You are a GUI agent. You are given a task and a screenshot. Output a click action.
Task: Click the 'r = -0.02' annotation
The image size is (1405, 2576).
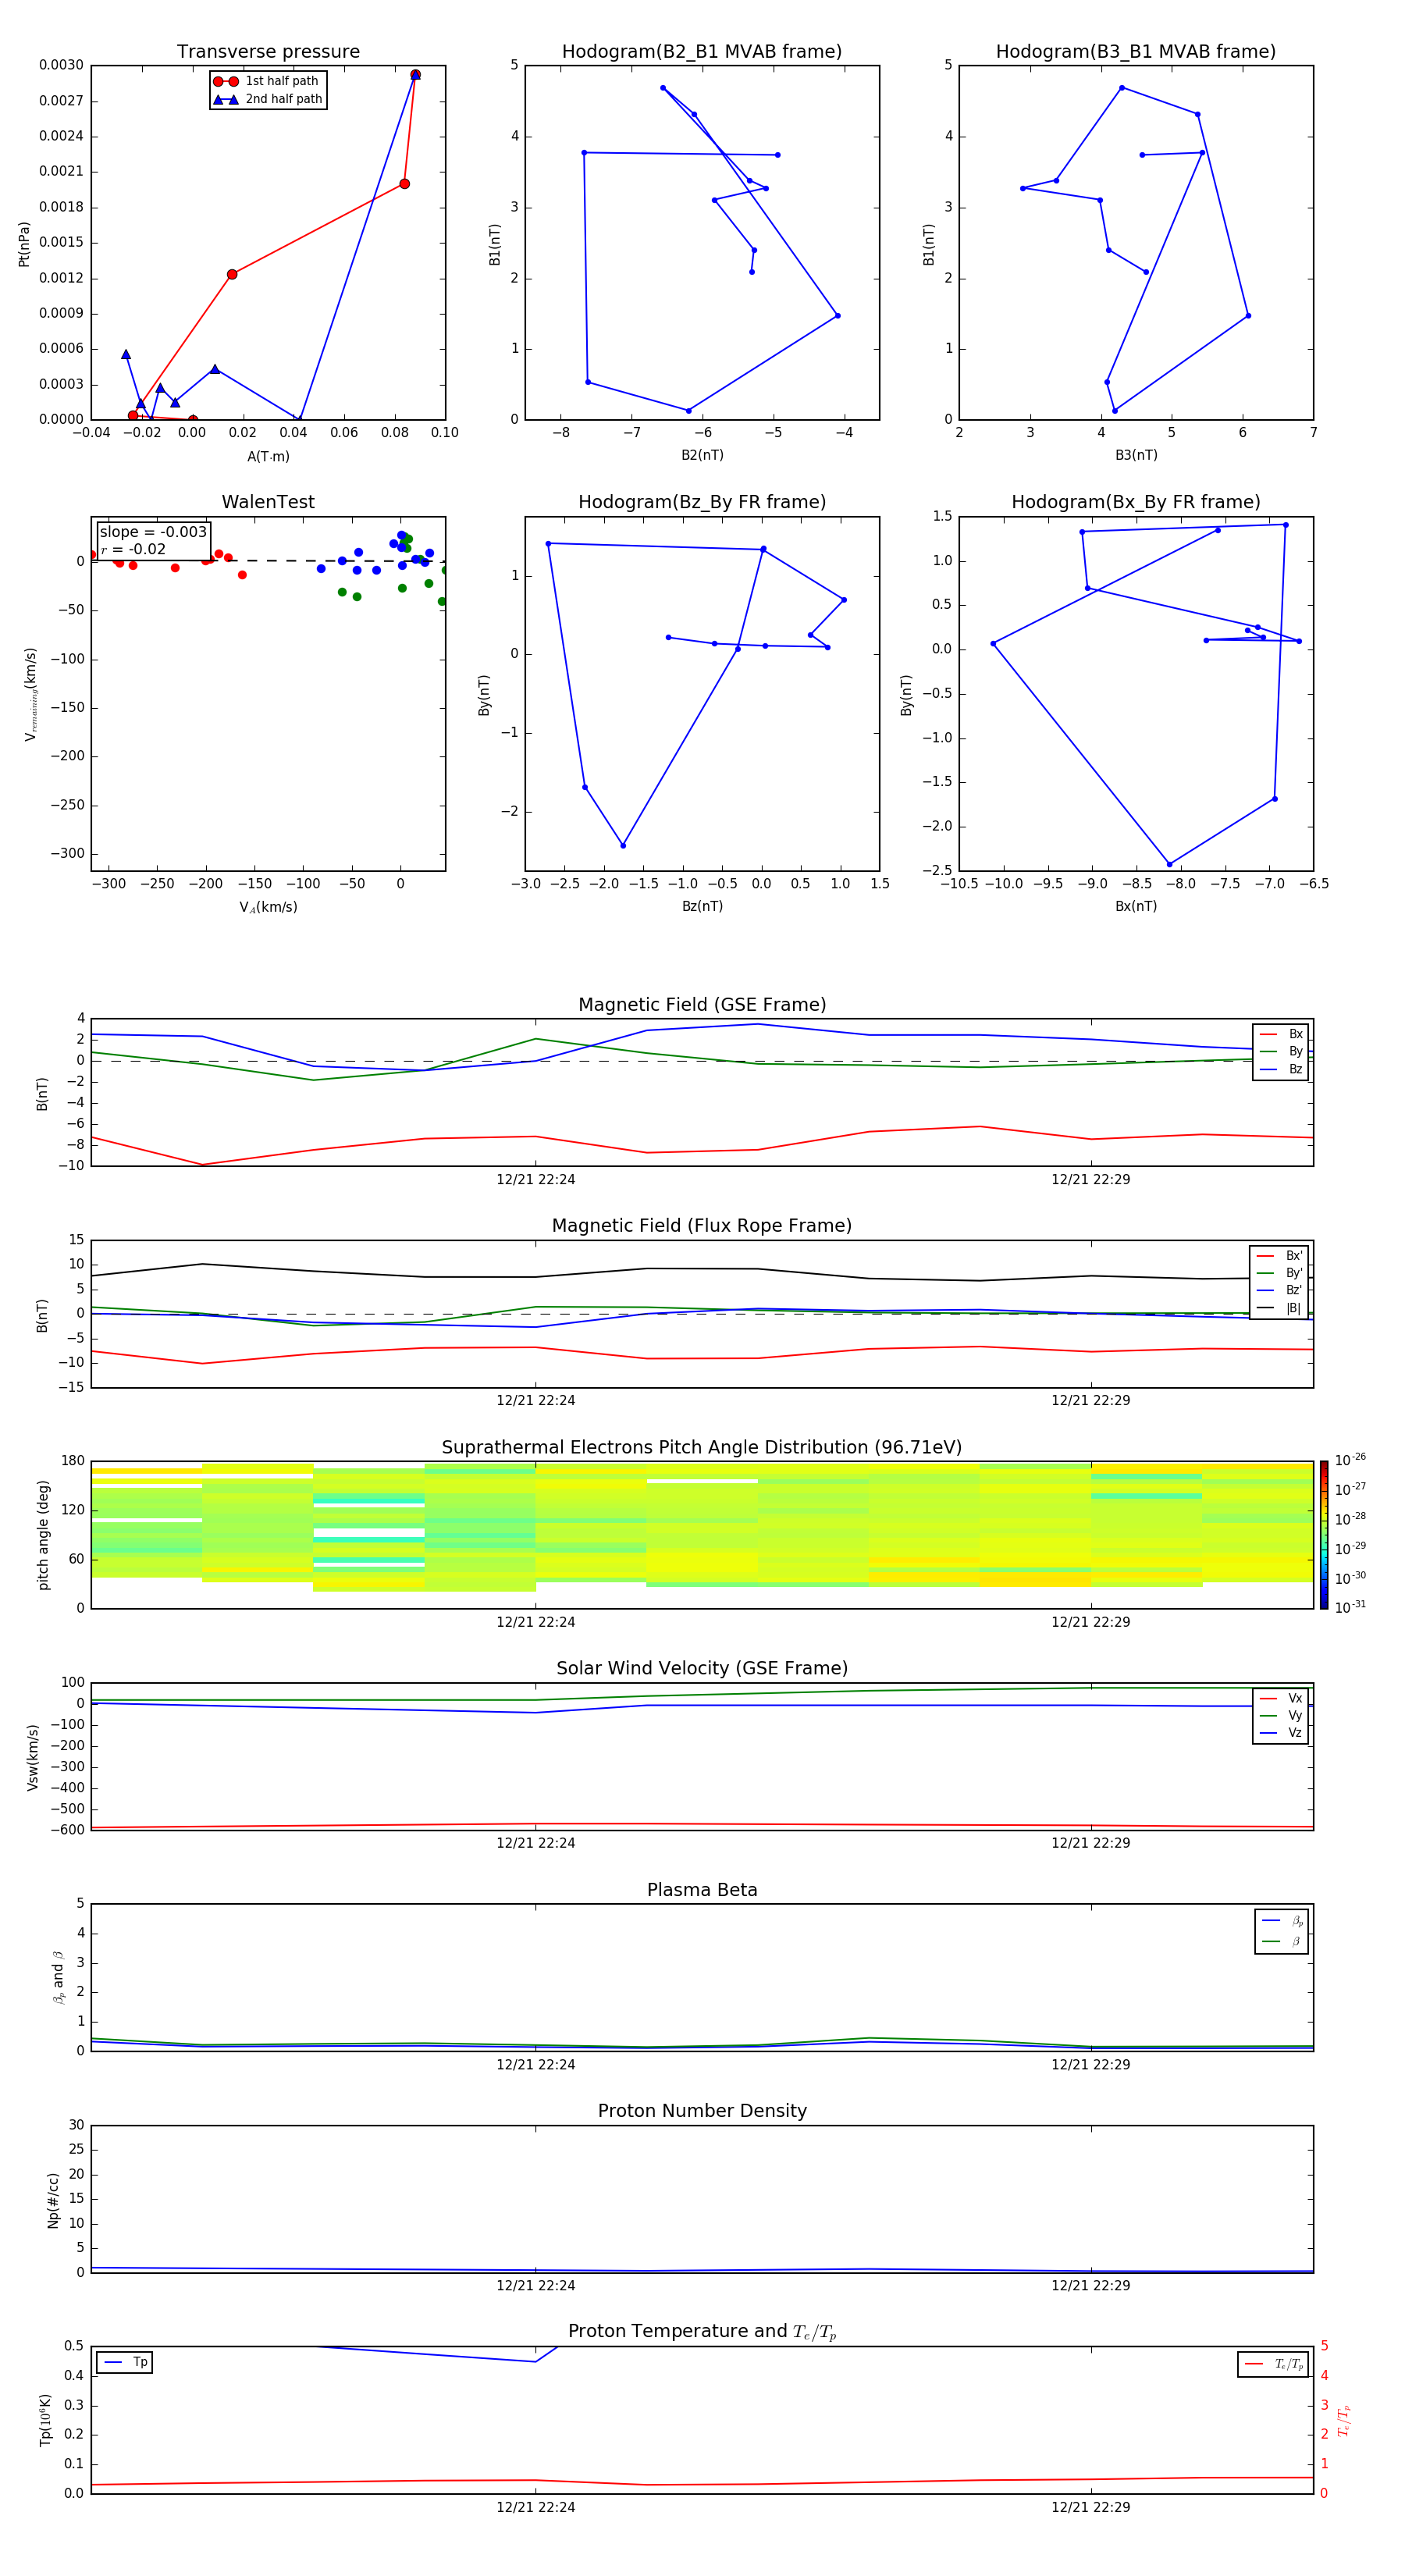133,549
